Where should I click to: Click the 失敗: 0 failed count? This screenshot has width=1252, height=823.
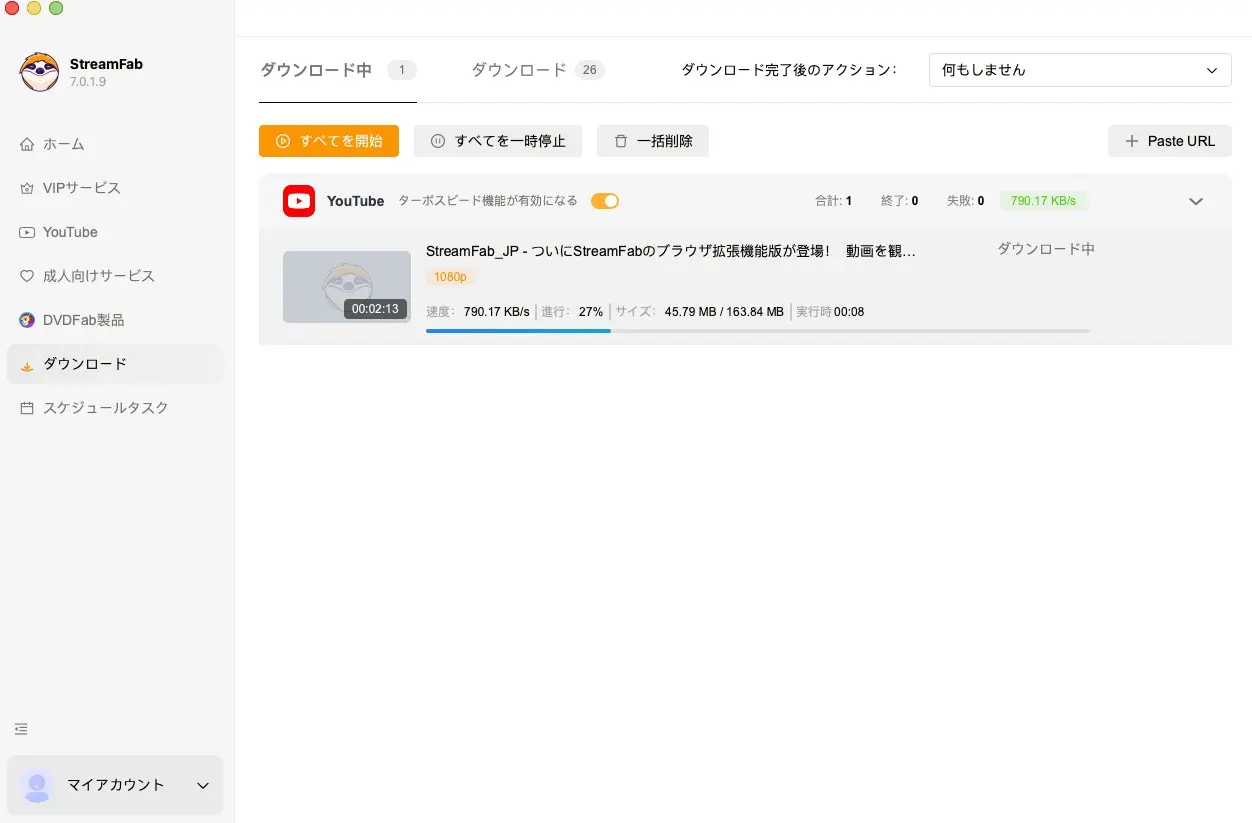pos(965,201)
